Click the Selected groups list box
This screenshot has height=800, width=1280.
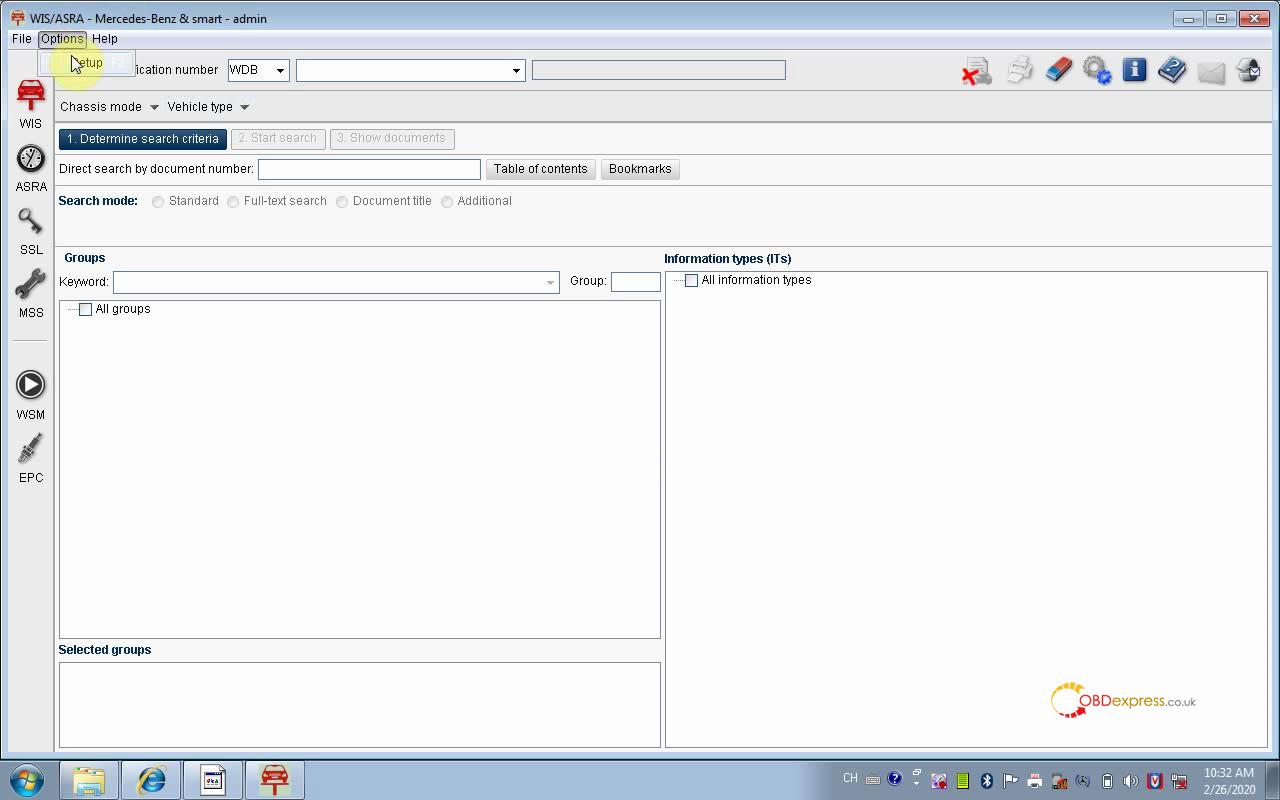point(360,705)
